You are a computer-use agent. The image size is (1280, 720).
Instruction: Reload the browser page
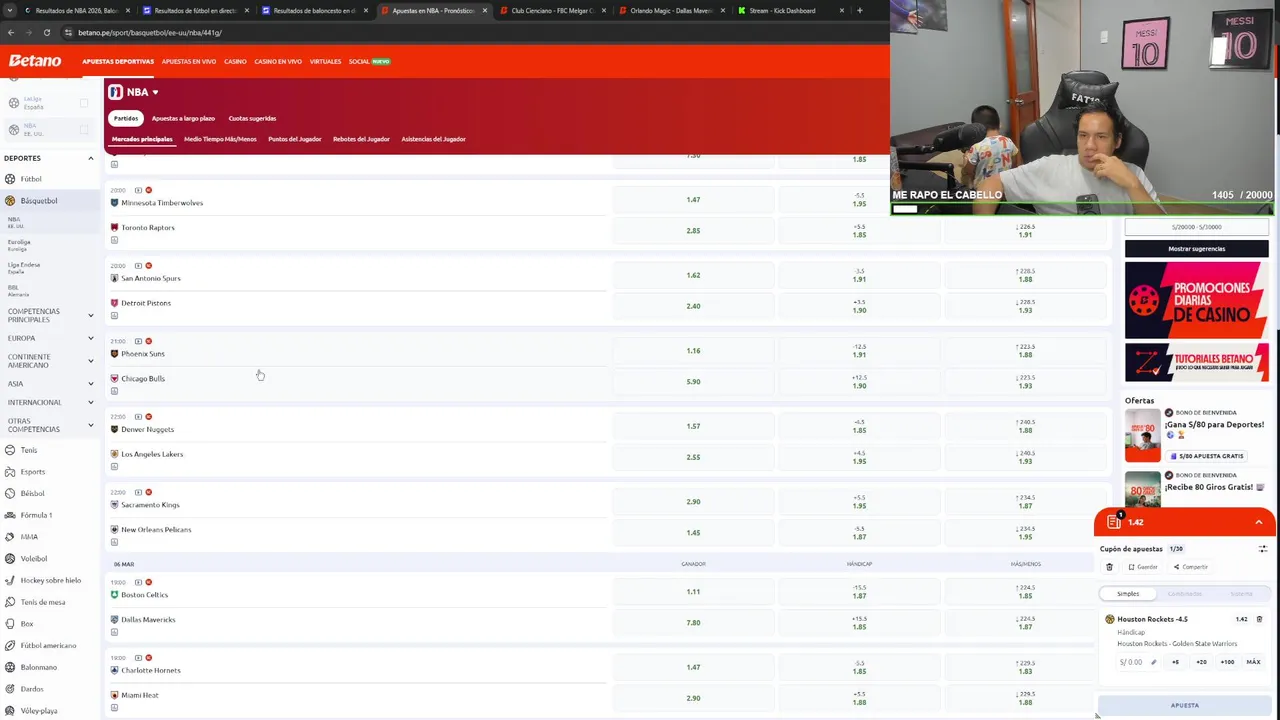point(46,32)
